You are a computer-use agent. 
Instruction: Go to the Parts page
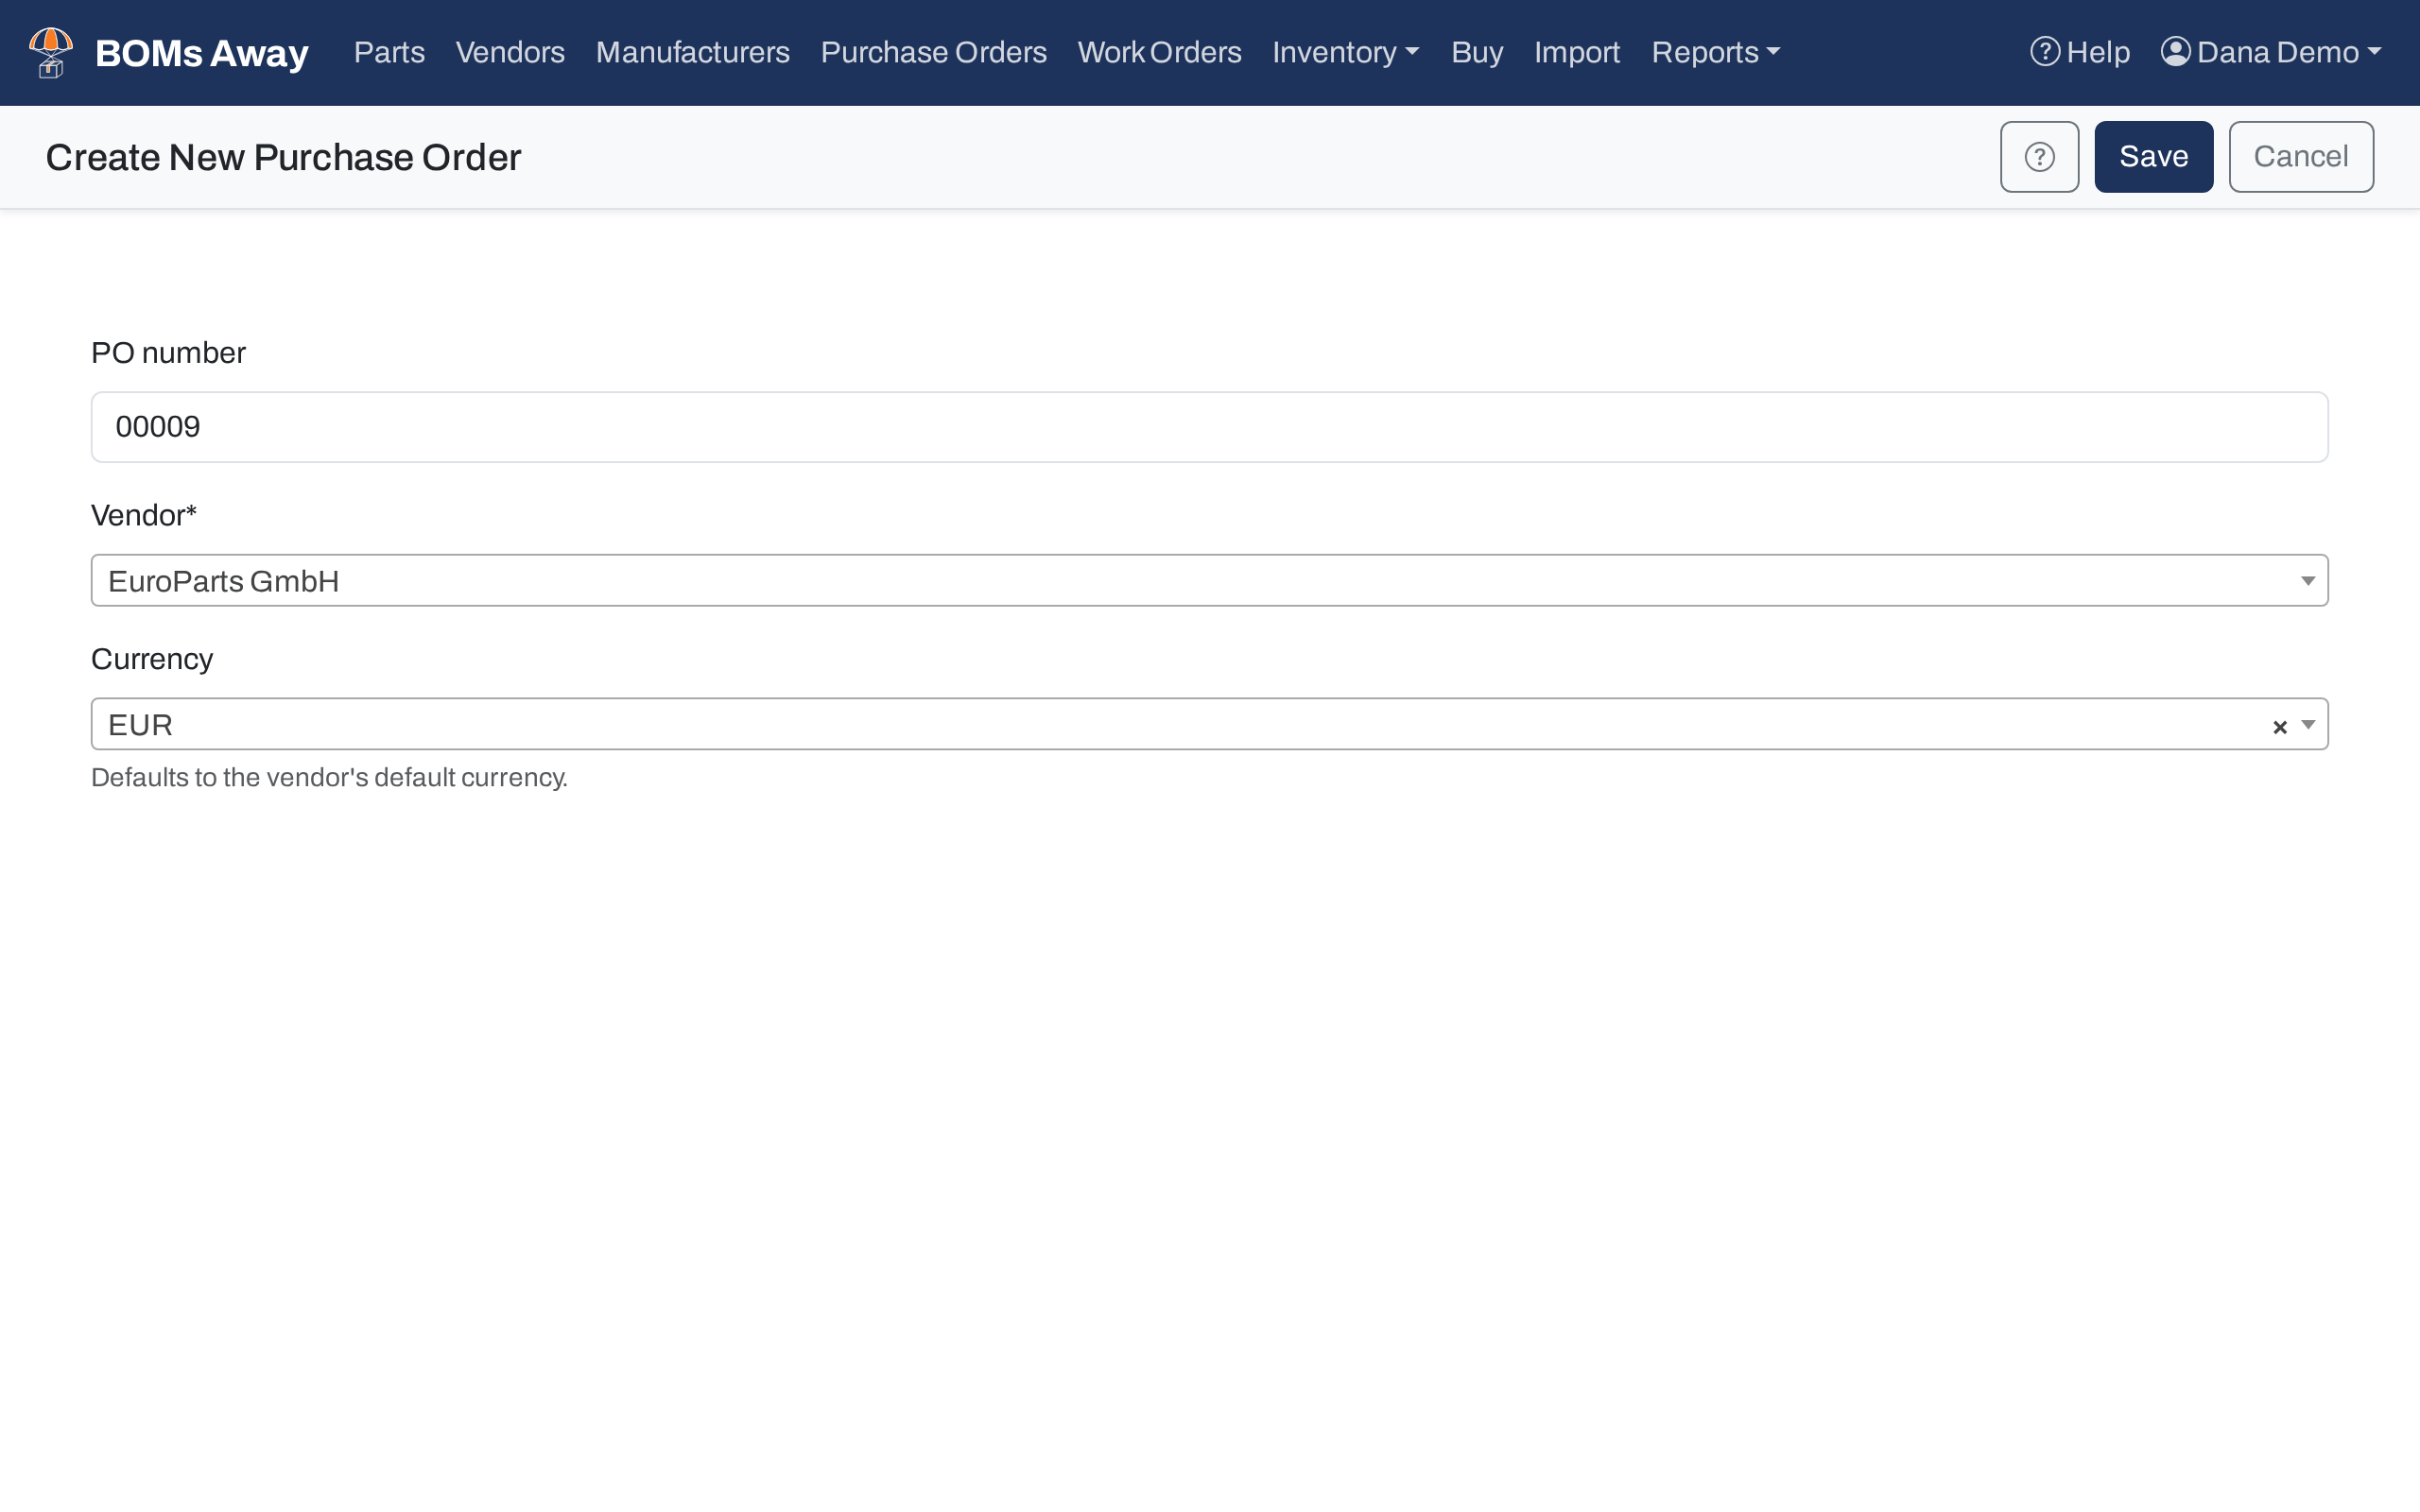coord(389,52)
